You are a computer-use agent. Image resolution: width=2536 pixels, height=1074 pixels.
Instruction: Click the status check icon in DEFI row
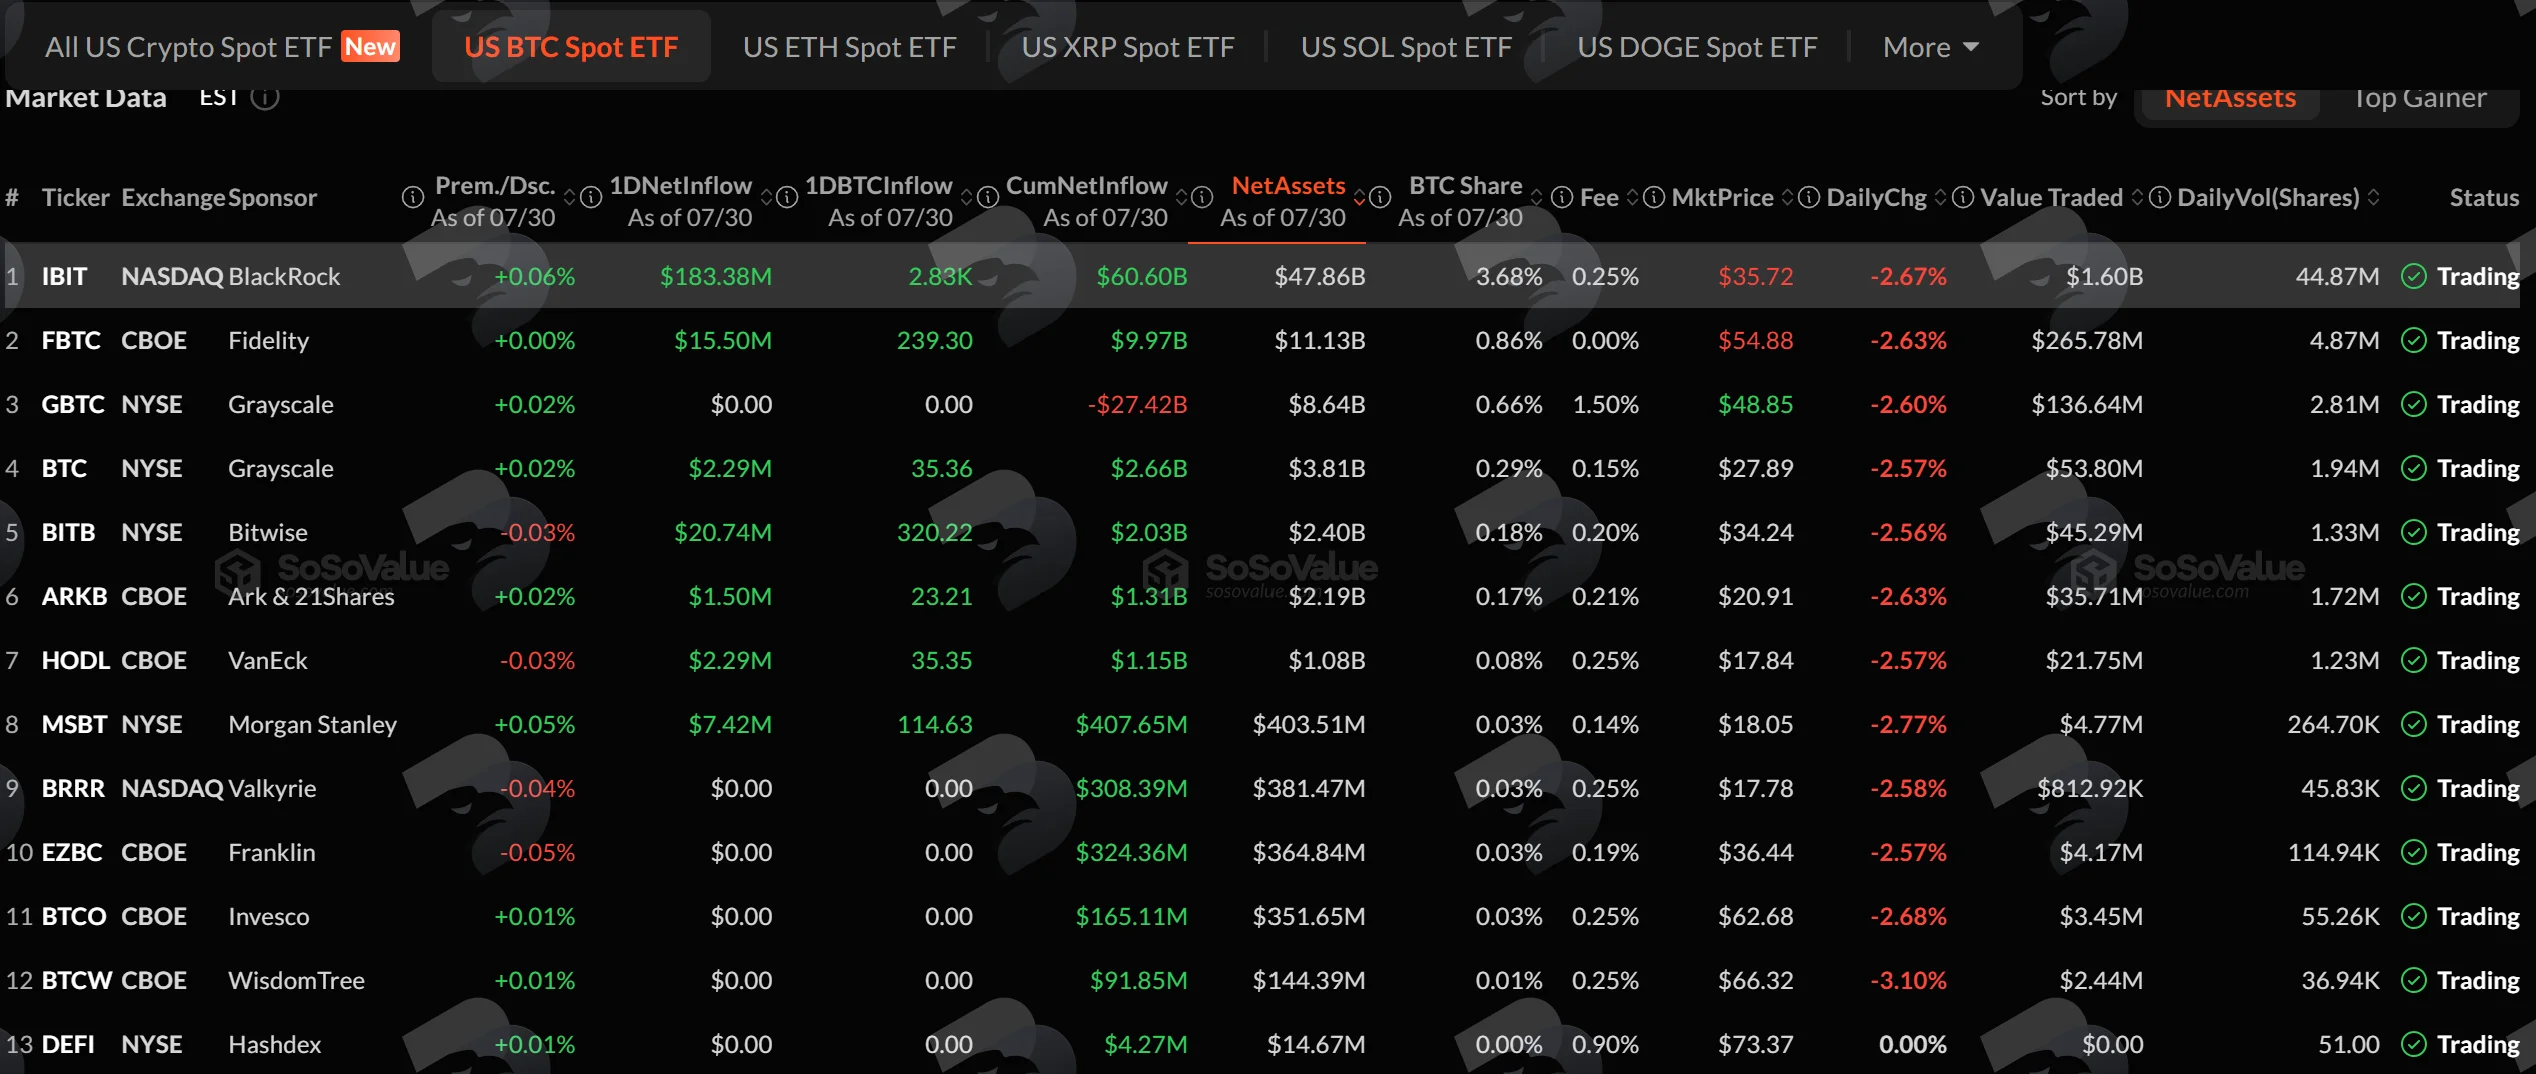(2414, 1044)
